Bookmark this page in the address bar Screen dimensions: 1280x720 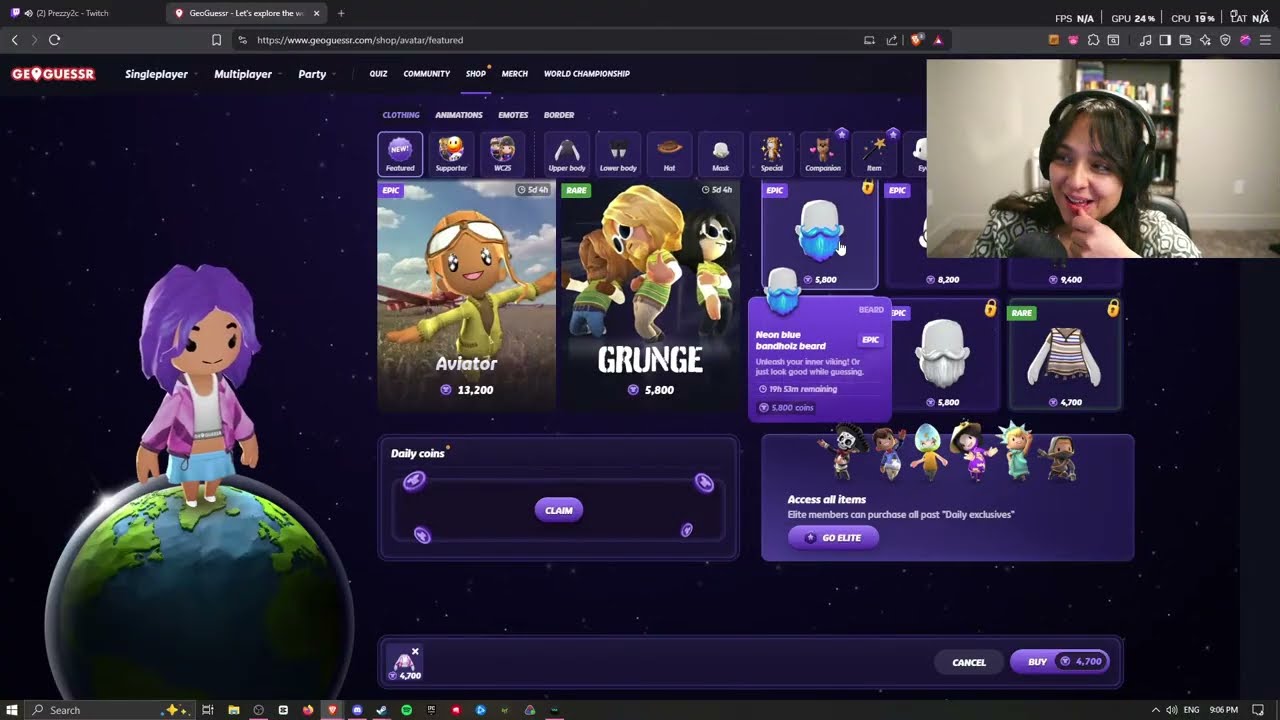(216, 40)
